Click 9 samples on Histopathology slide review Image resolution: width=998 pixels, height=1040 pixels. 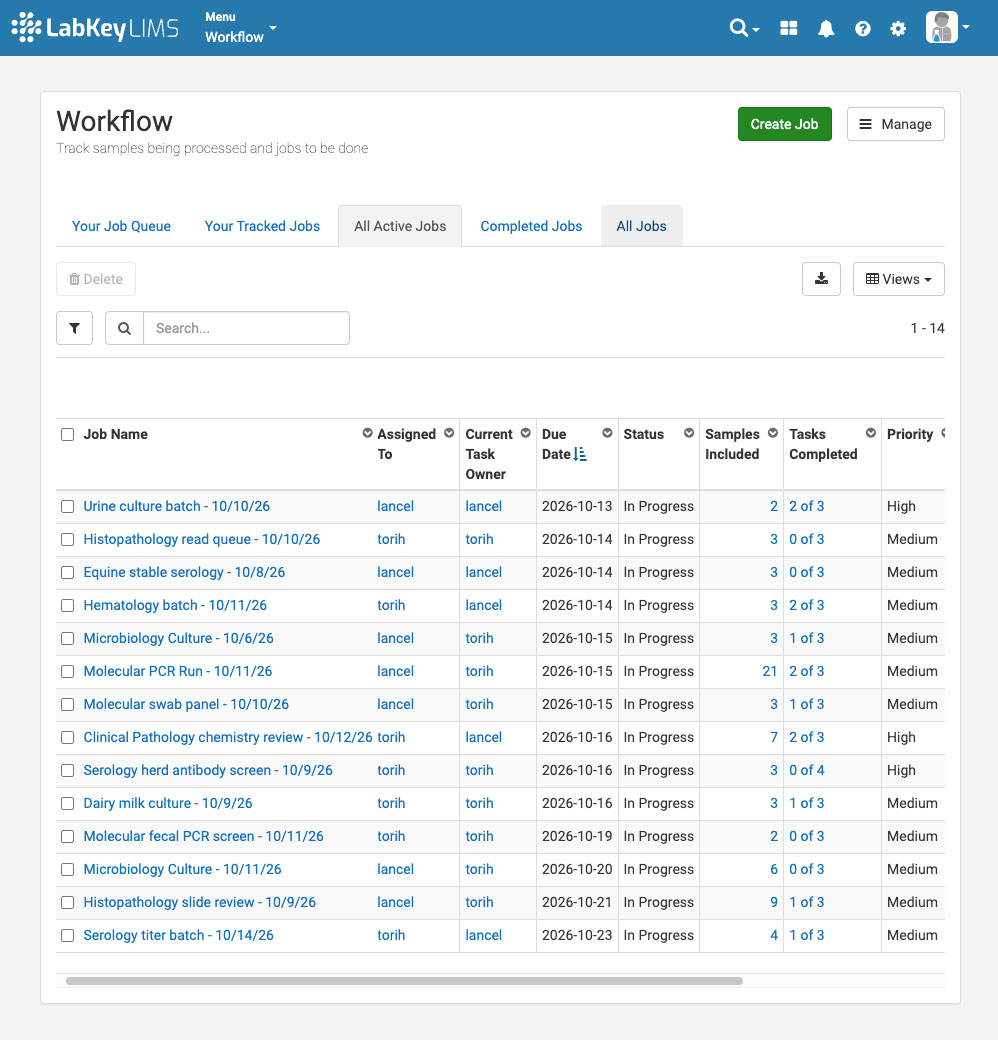pos(773,902)
